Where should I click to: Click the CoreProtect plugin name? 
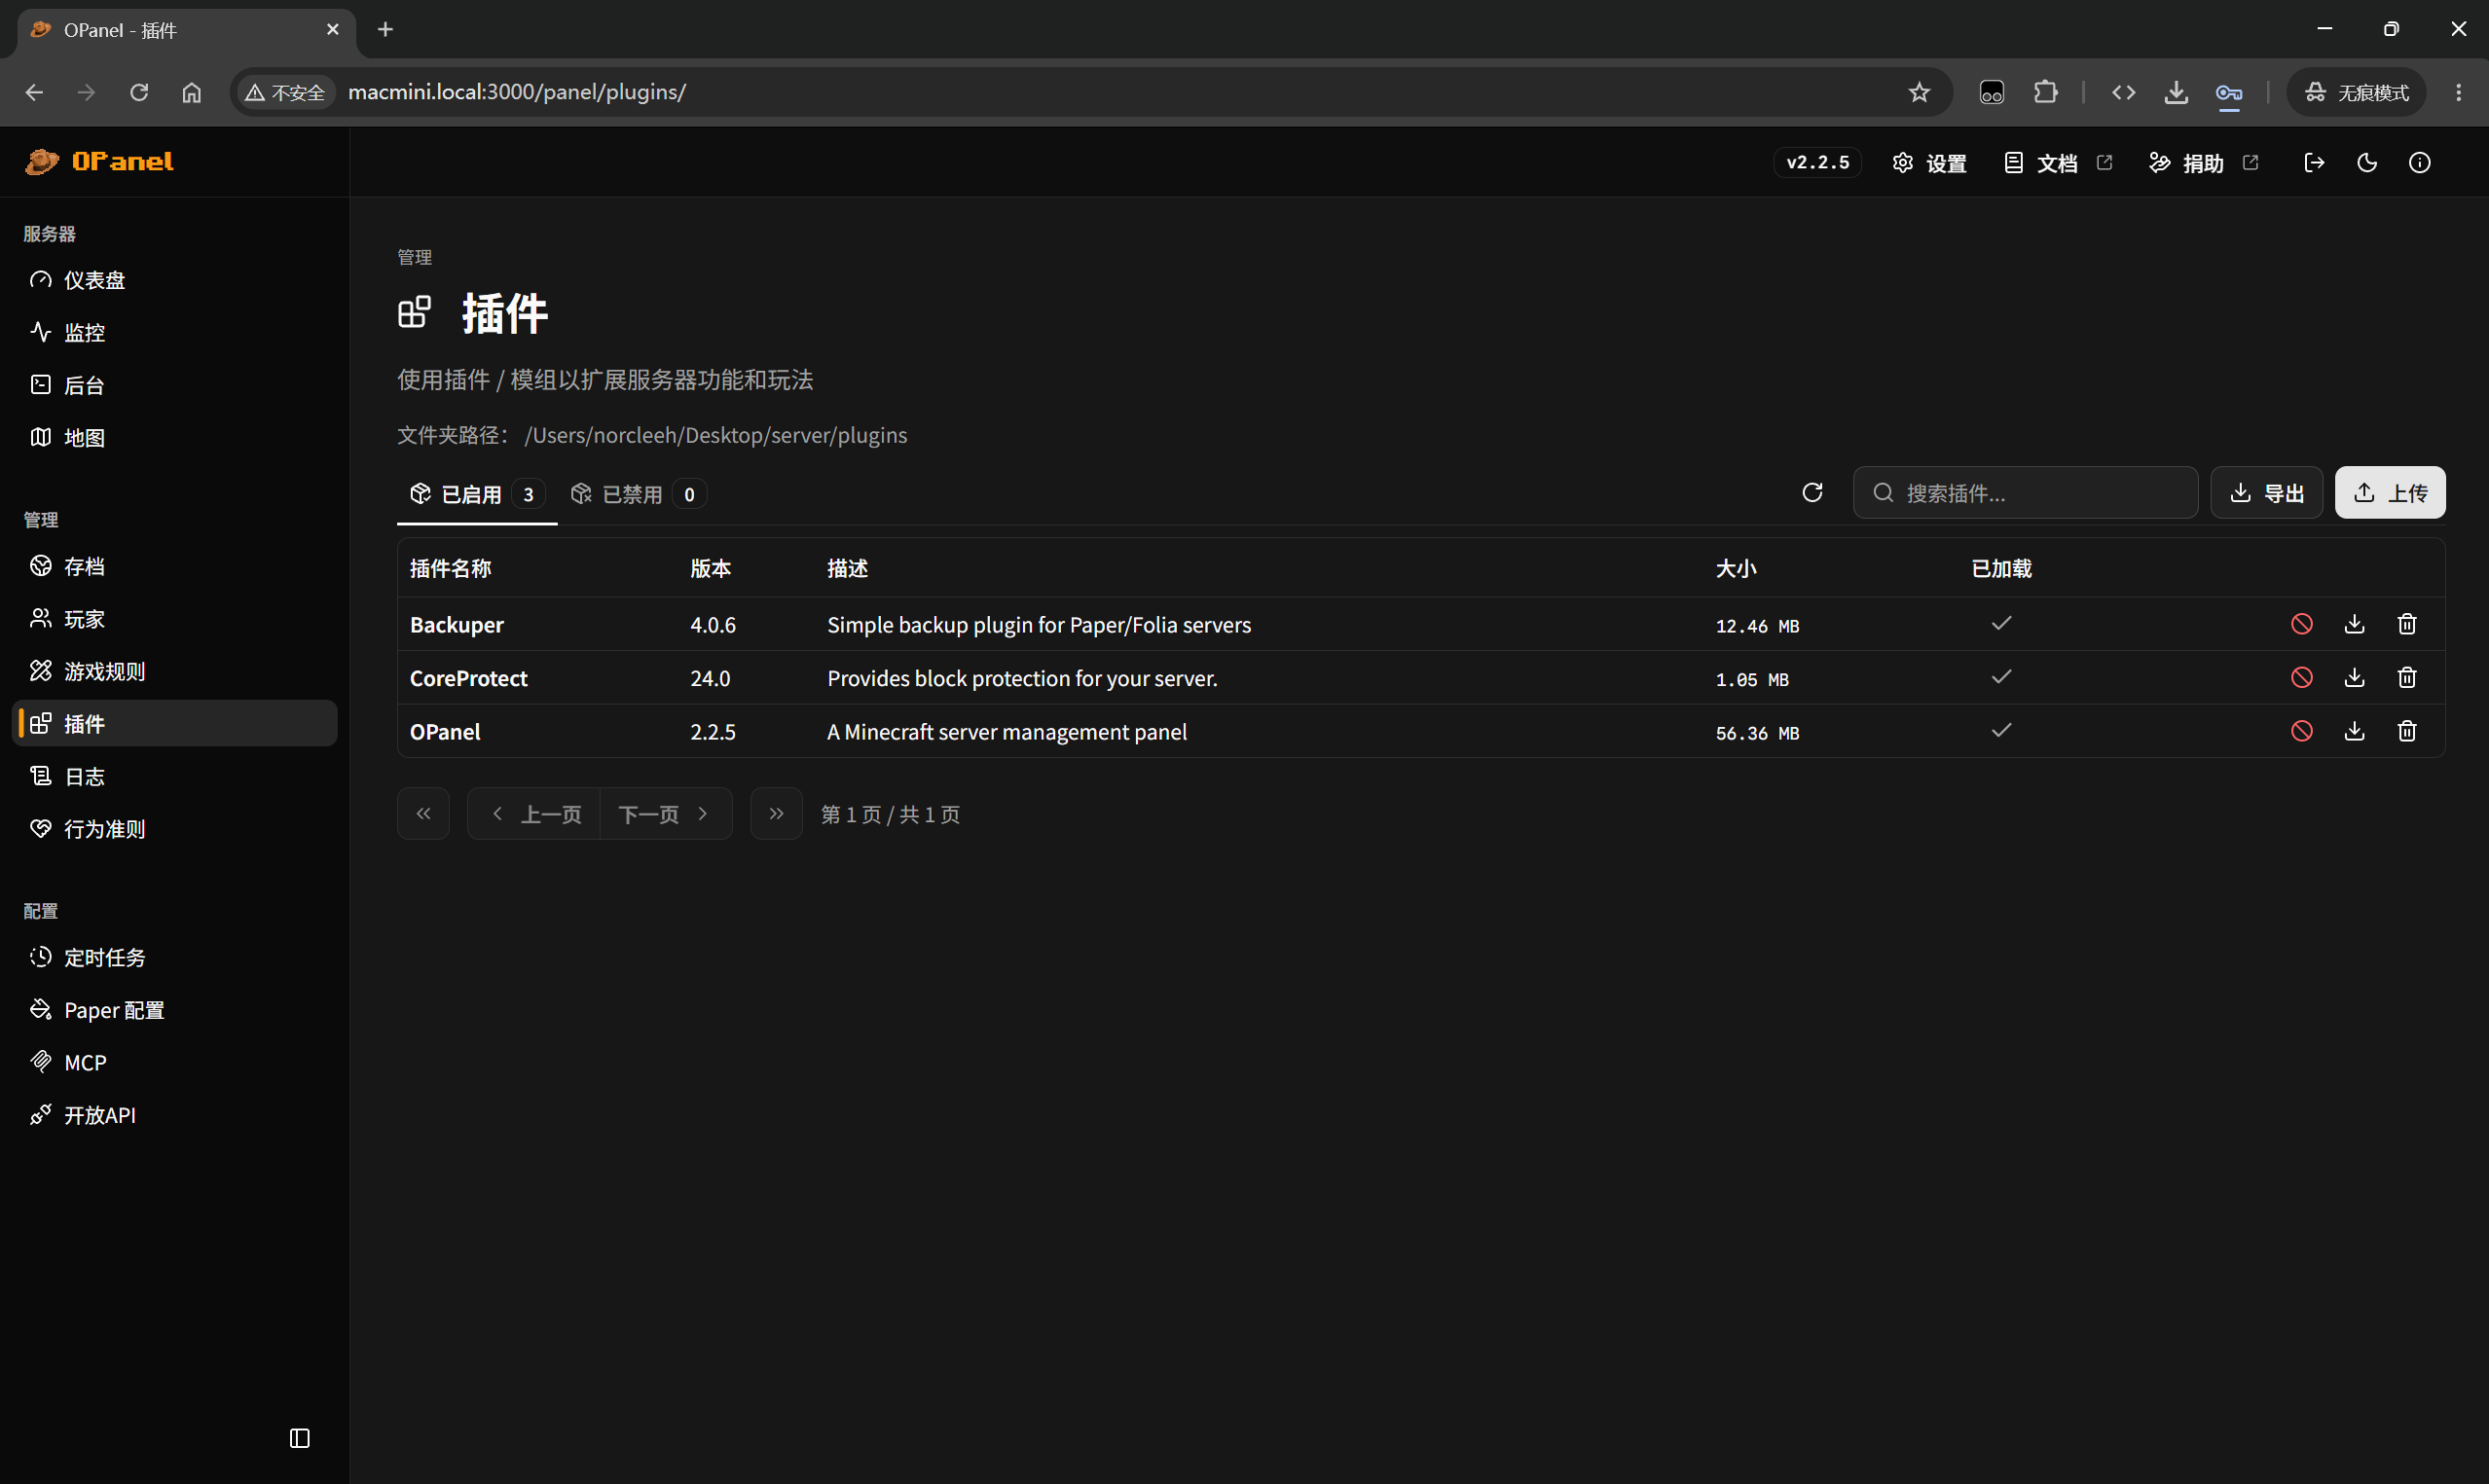pos(468,677)
